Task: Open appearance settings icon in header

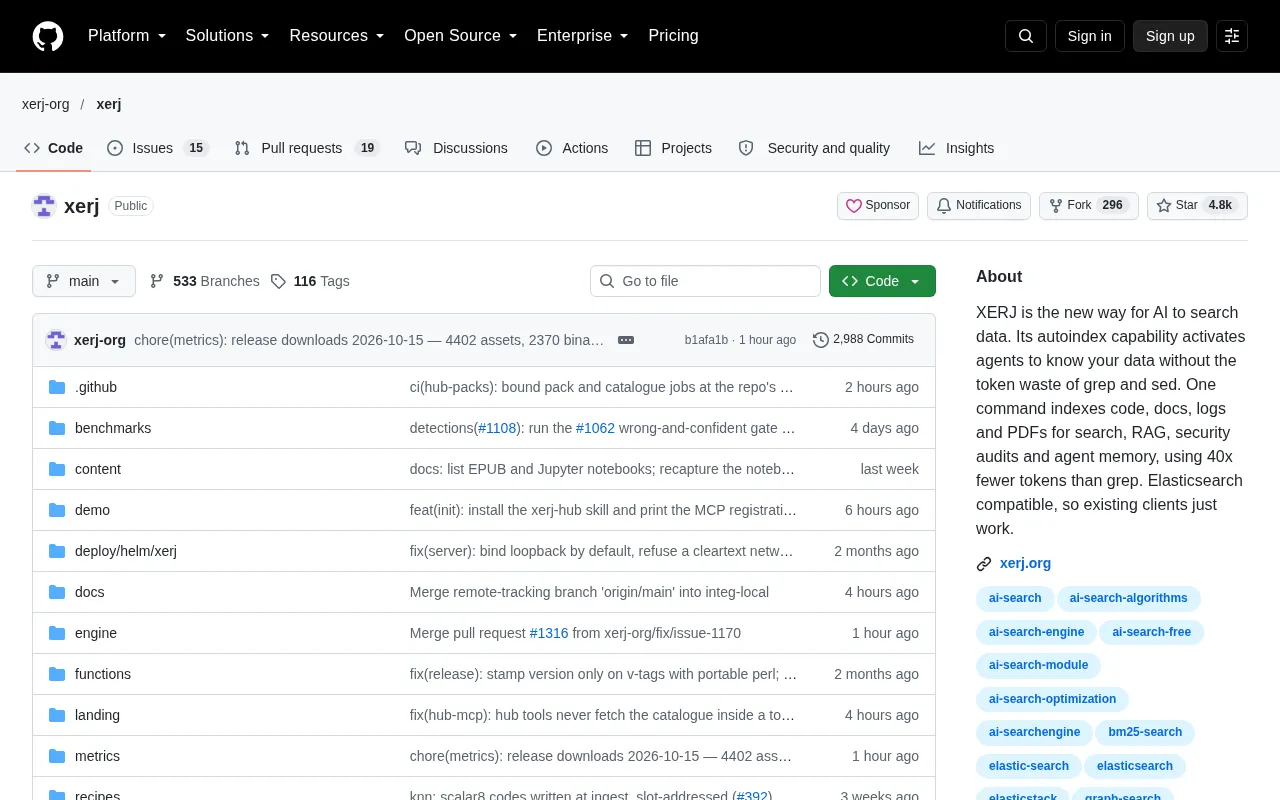Action: 1232,36
